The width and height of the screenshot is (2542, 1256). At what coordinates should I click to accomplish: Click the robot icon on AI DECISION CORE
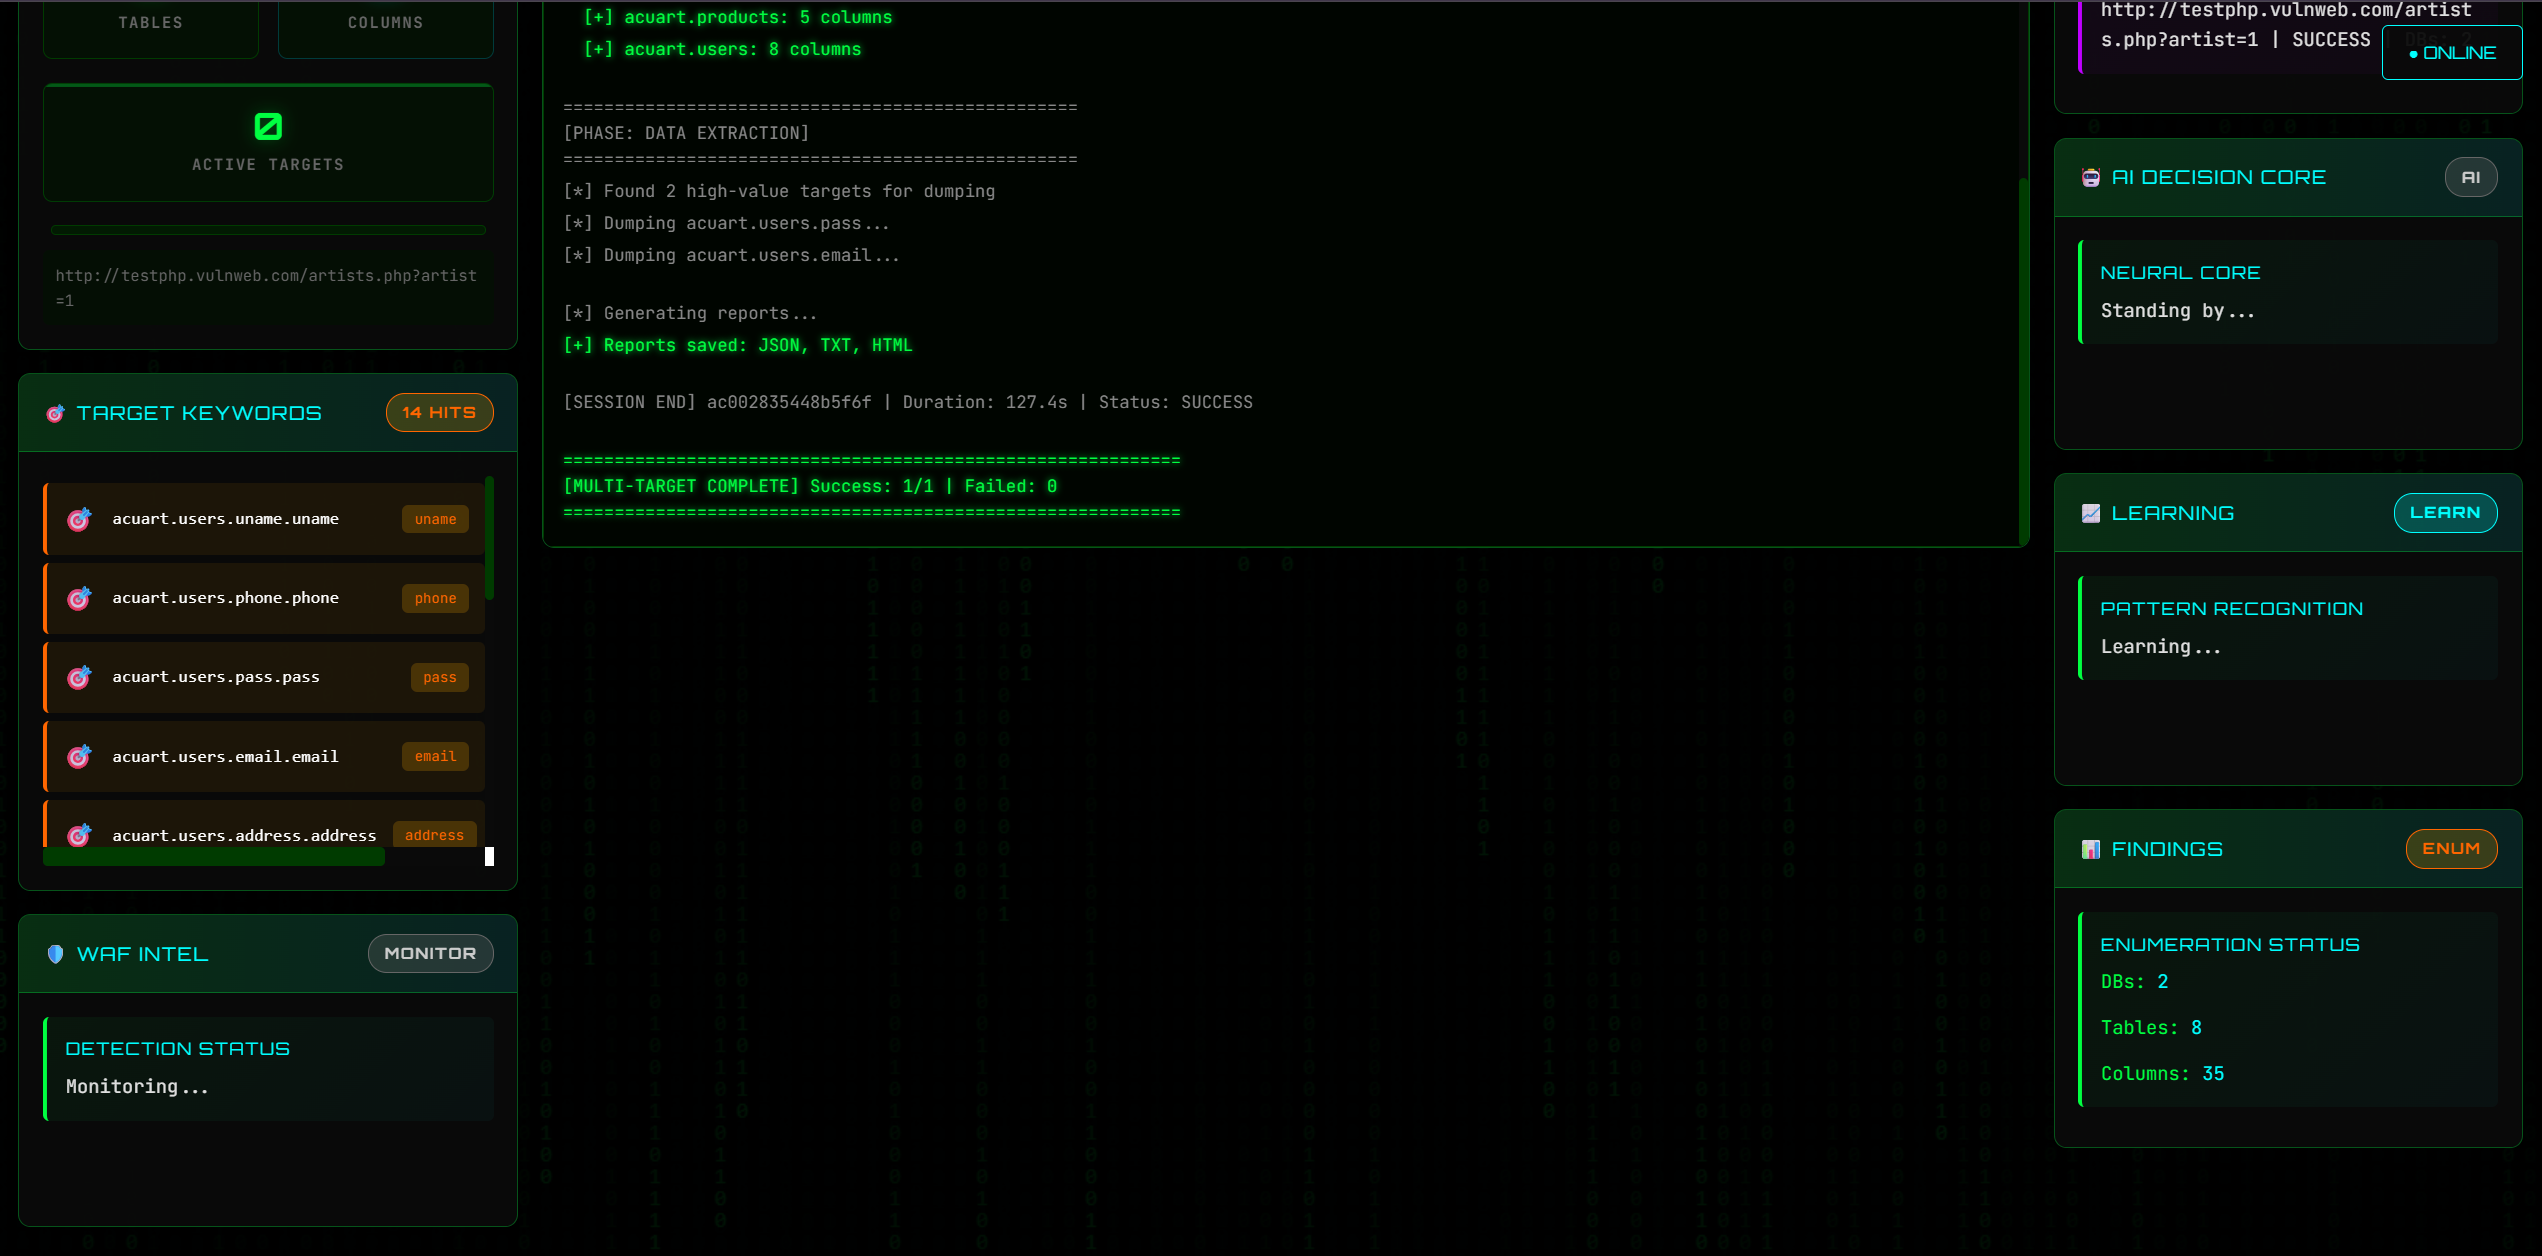pyautogui.click(x=2091, y=177)
